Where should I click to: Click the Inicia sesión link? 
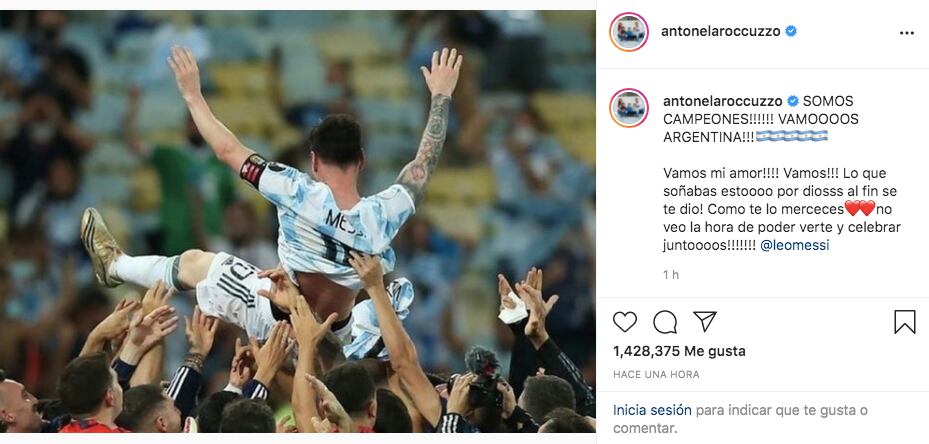click(x=652, y=410)
